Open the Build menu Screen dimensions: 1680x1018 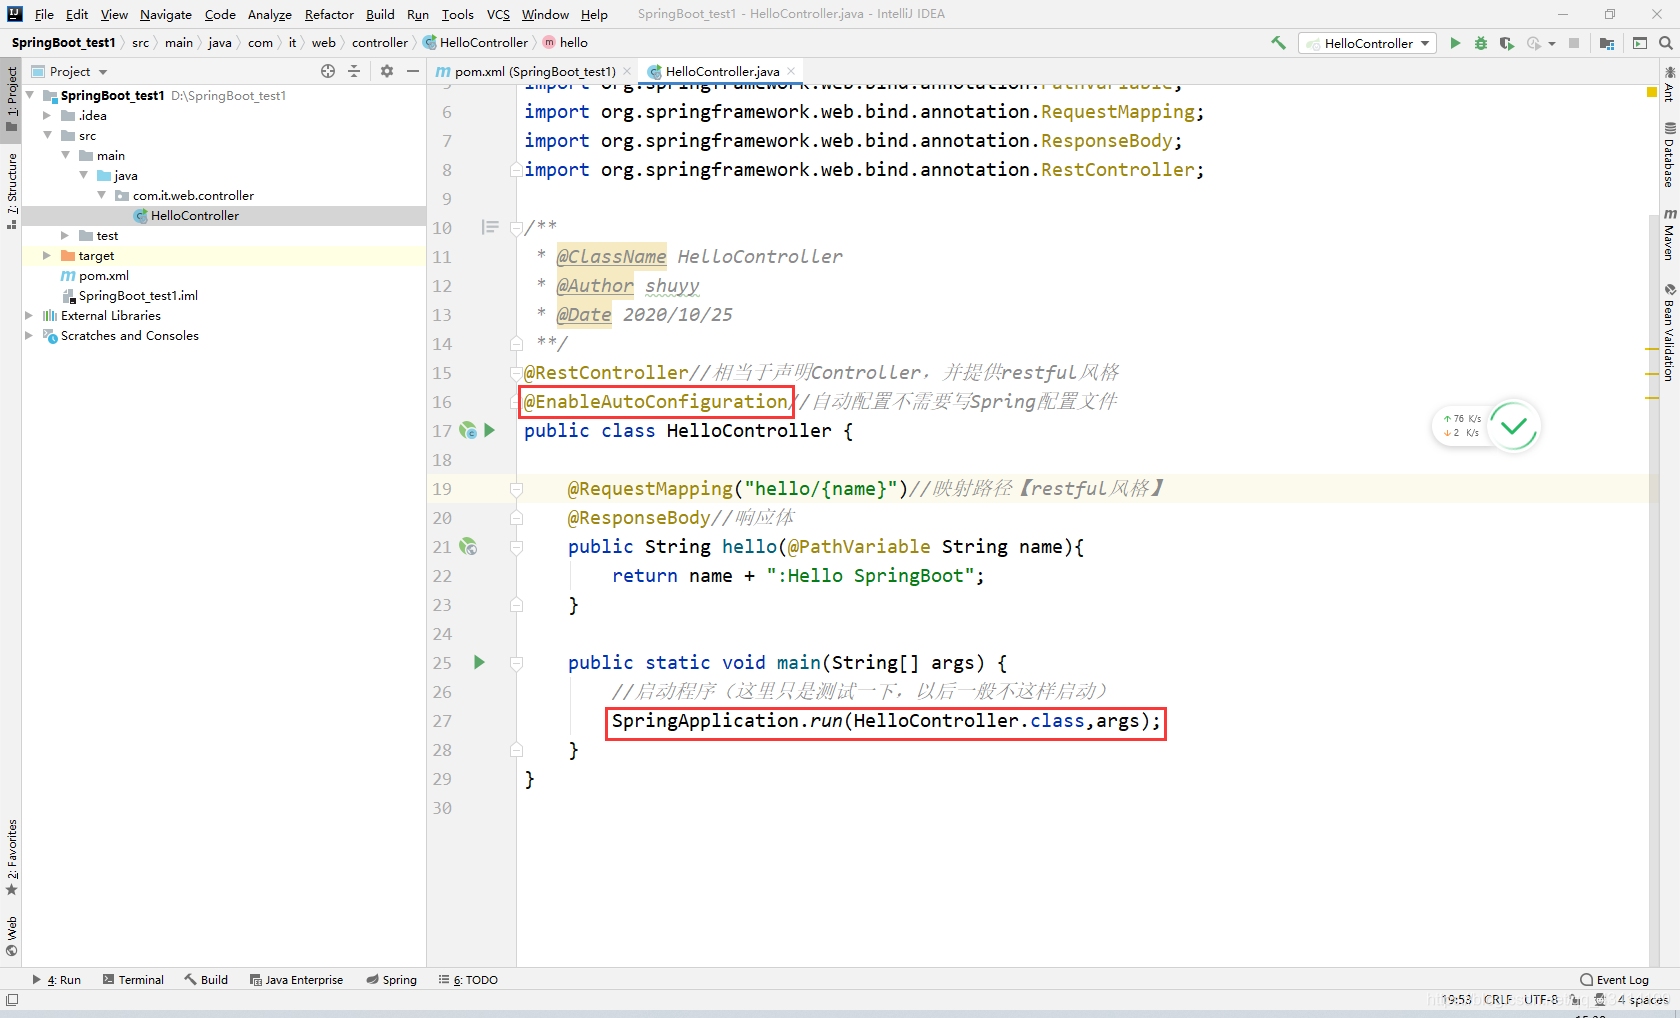point(380,14)
